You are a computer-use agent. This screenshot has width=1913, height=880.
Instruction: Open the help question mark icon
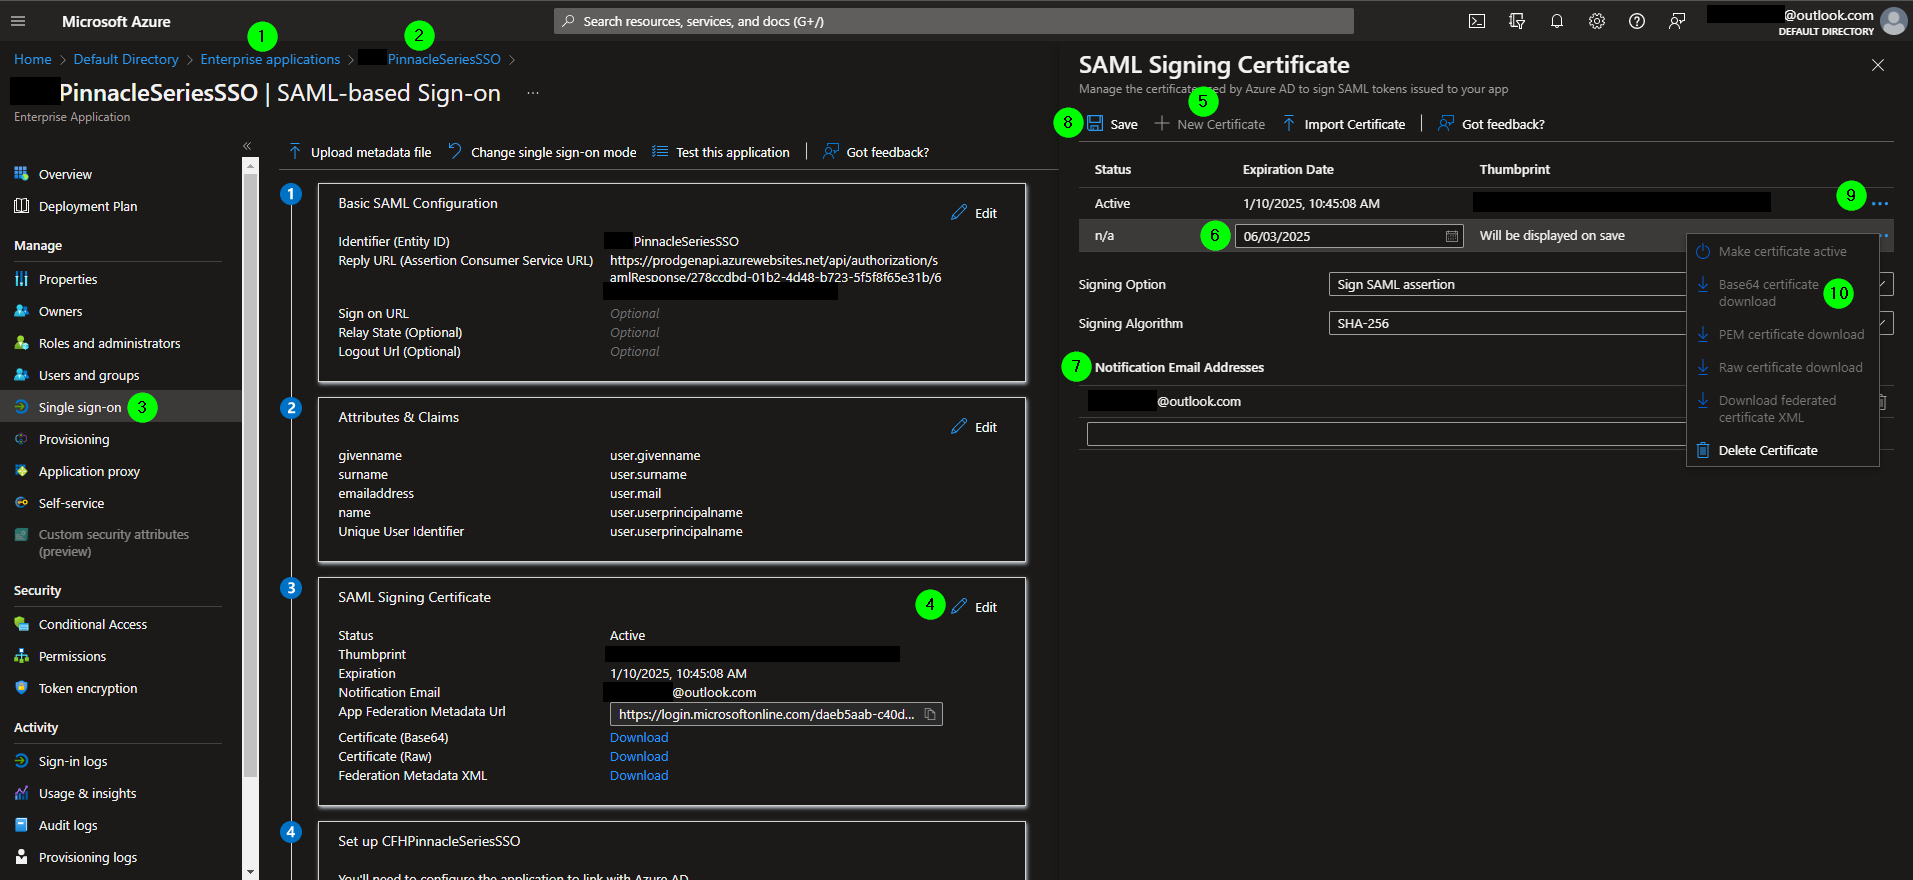pyautogui.click(x=1637, y=21)
